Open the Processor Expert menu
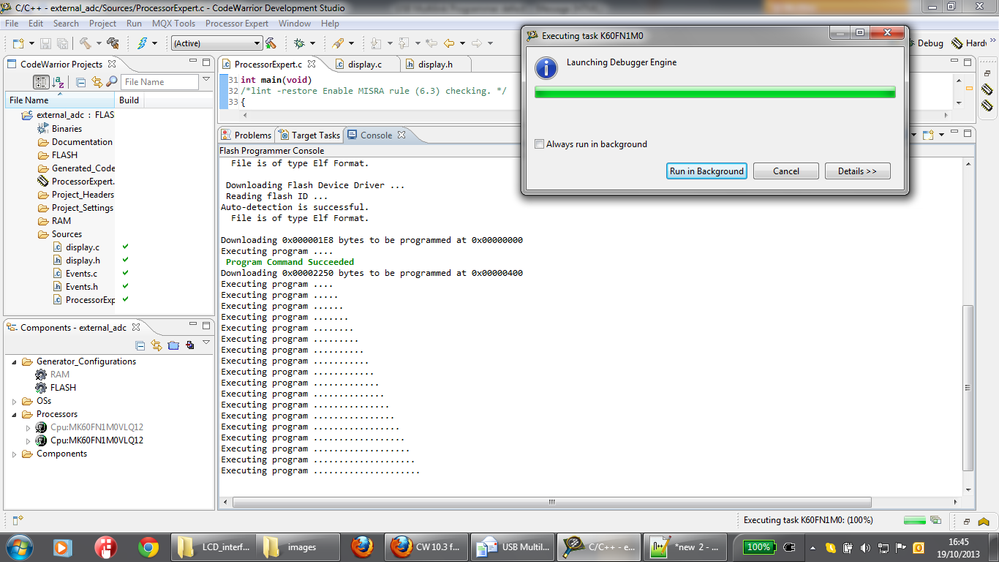Screen dimensions: 999x562 [236, 24]
